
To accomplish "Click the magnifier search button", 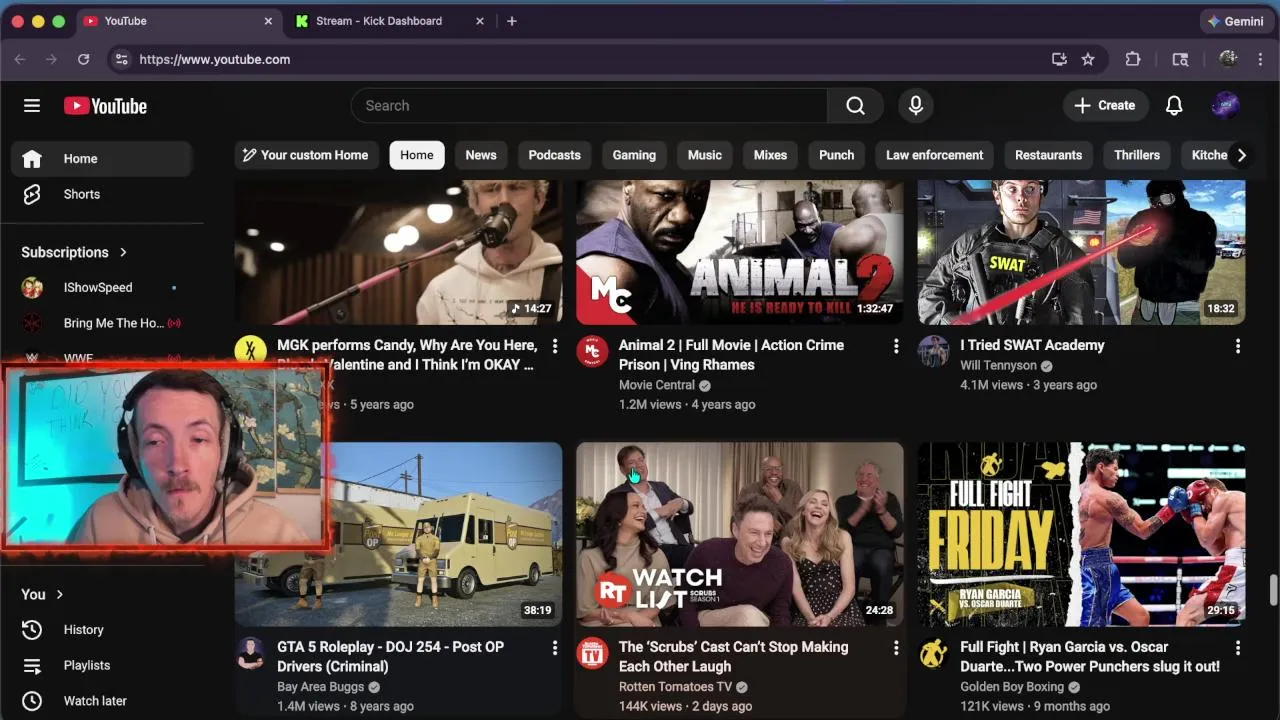I will pyautogui.click(x=855, y=106).
